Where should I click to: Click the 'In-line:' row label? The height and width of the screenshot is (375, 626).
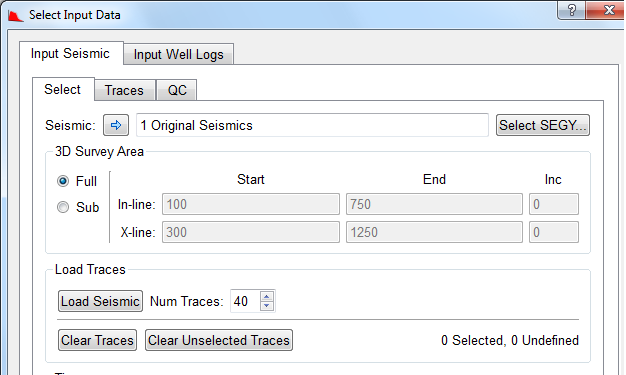pos(137,204)
